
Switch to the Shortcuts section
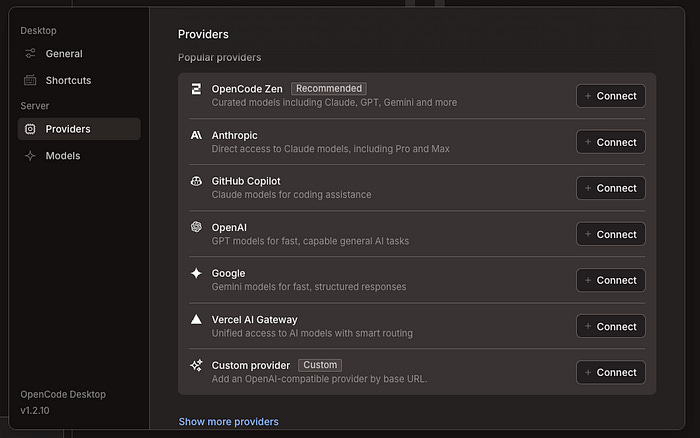pyautogui.click(x=68, y=80)
